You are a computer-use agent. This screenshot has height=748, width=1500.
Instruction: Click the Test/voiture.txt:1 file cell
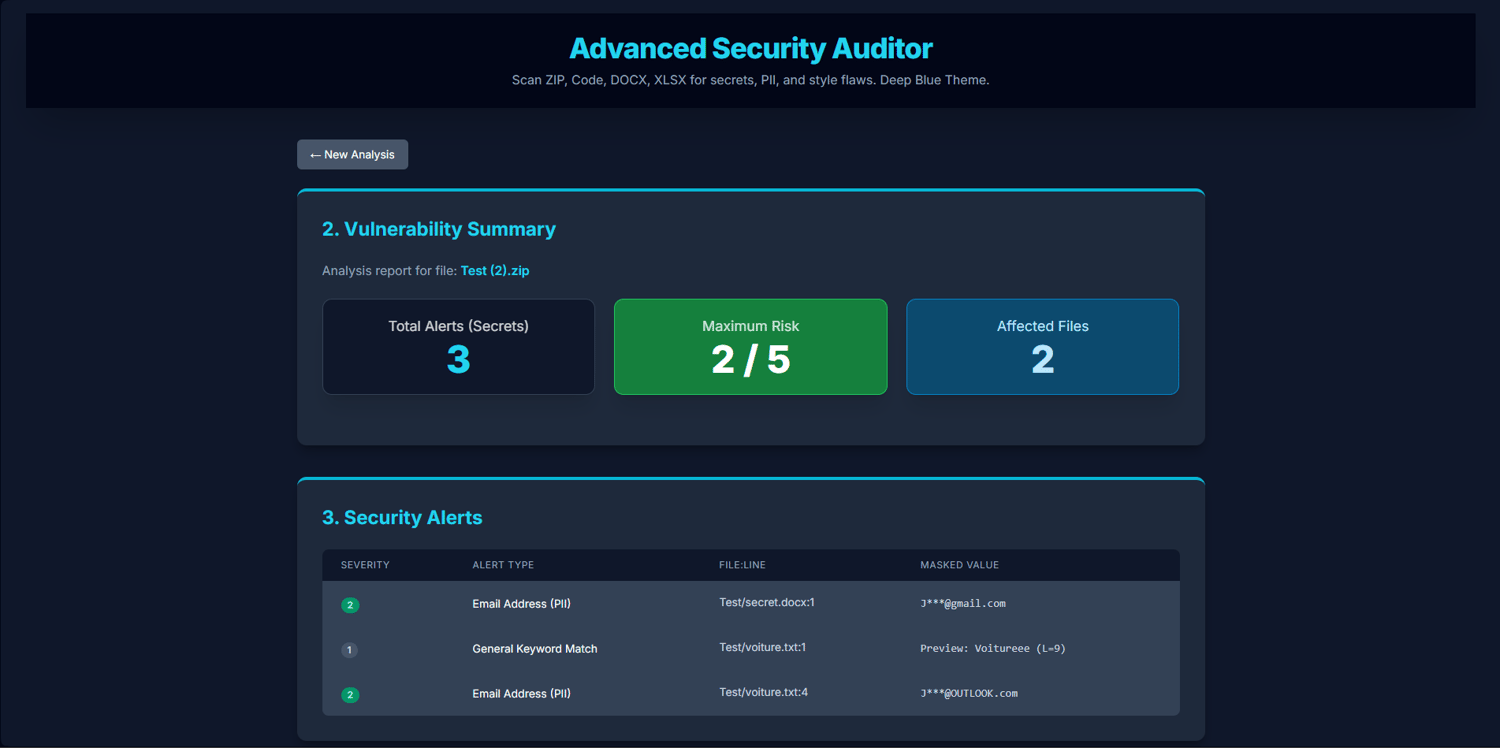[x=762, y=647]
